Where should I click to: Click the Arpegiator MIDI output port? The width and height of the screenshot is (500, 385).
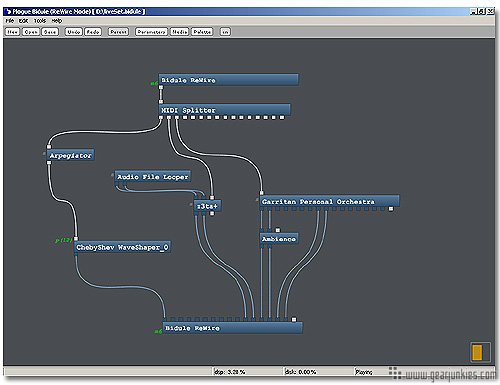49,163
